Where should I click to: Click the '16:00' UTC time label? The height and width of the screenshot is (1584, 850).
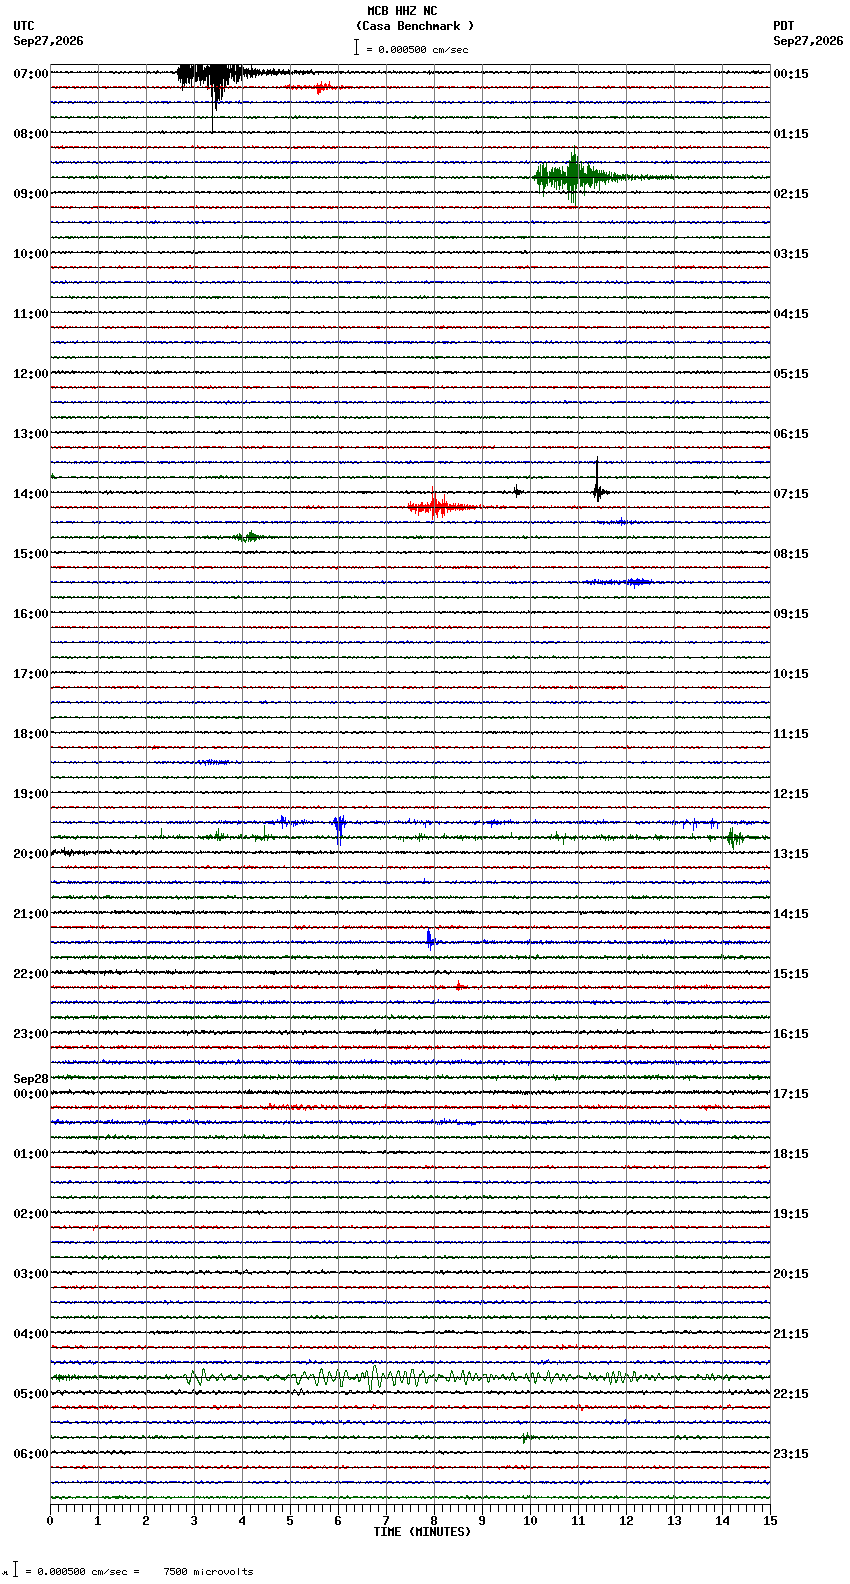[31, 614]
